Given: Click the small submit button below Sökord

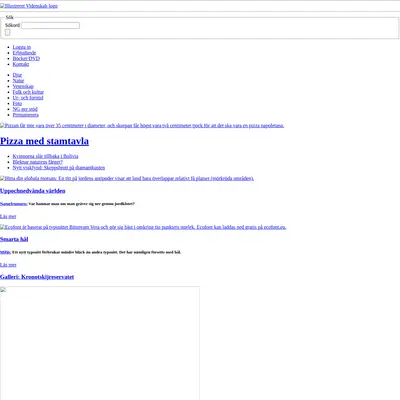Looking at the screenshot, I should [x=8, y=32].
